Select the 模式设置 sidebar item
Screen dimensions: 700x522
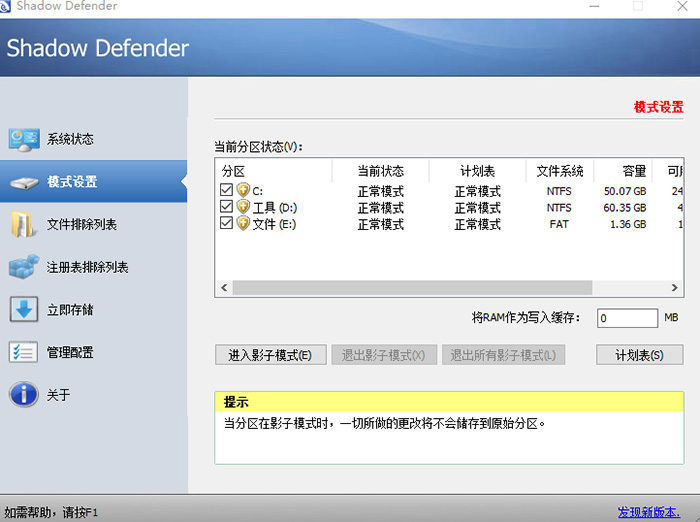pyautogui.click(x=93, y=182)
